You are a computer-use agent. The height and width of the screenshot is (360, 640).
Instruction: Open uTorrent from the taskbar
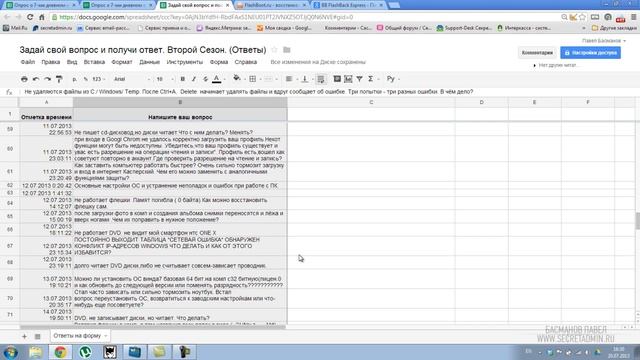(x=85, y=352)
